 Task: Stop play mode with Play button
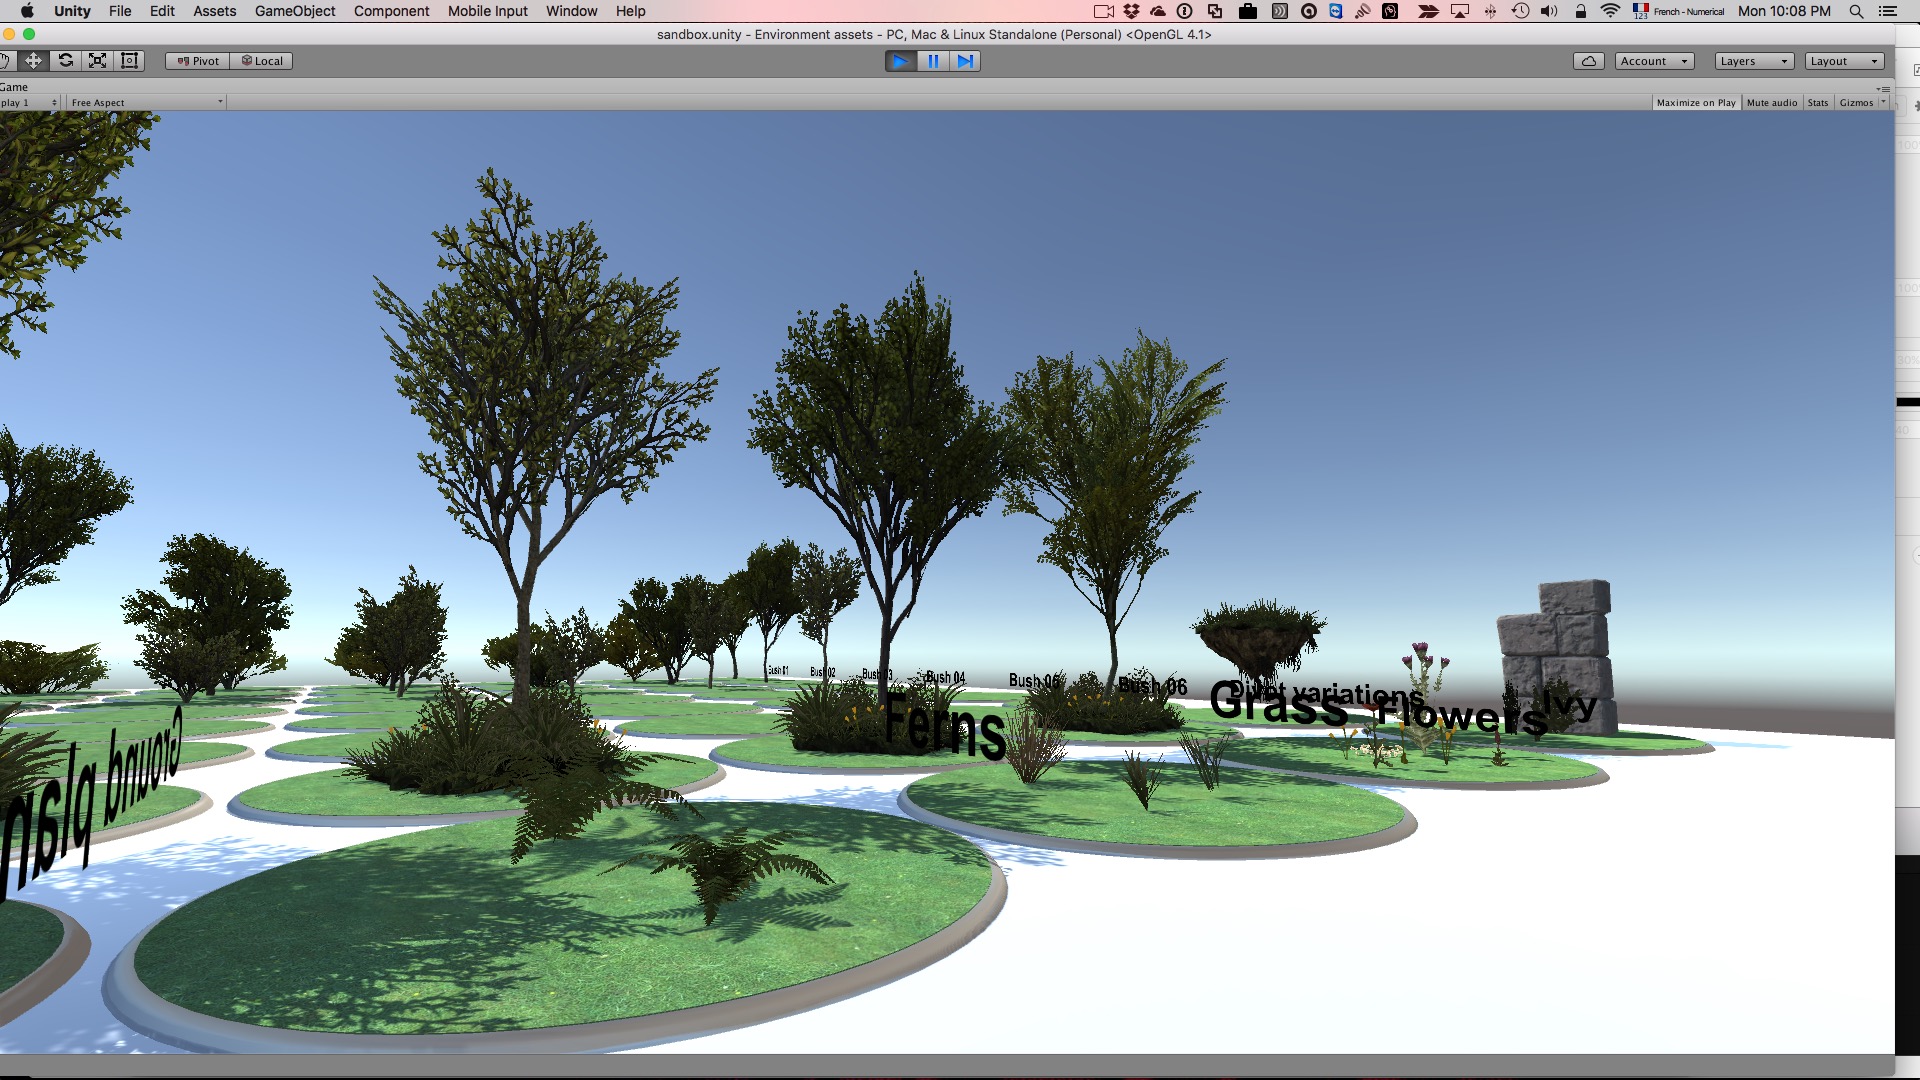pos(900,61)
